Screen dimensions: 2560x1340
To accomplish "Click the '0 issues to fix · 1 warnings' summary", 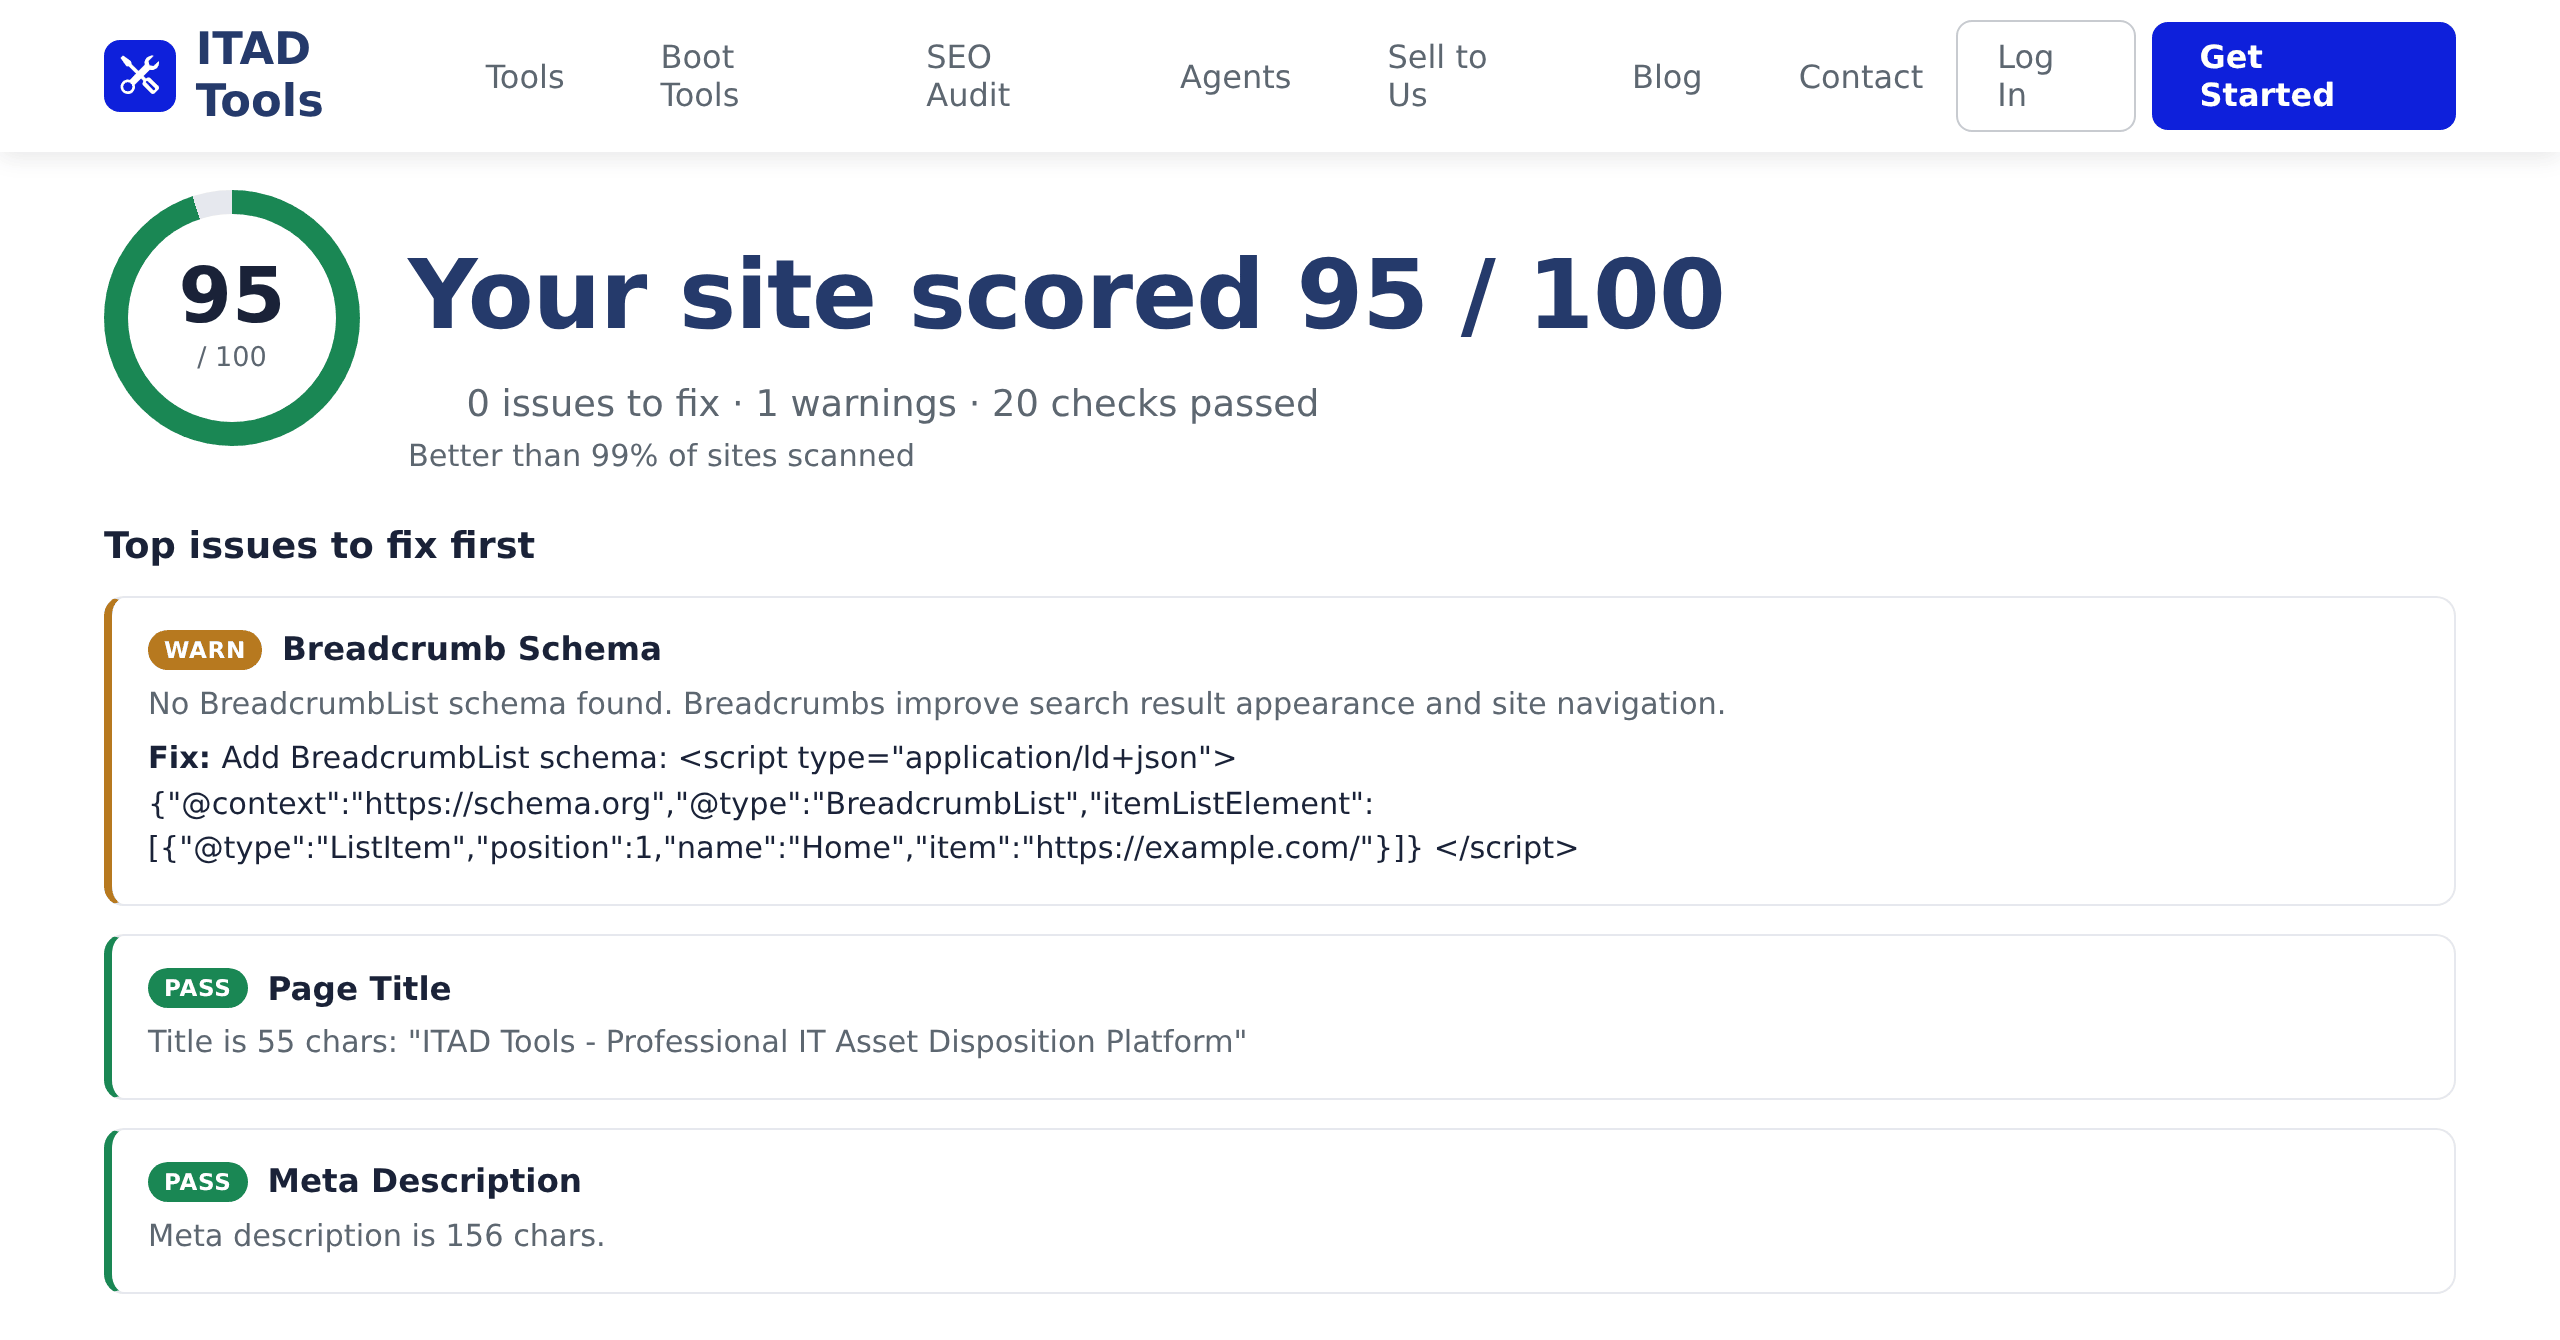I will click(892, 404).
